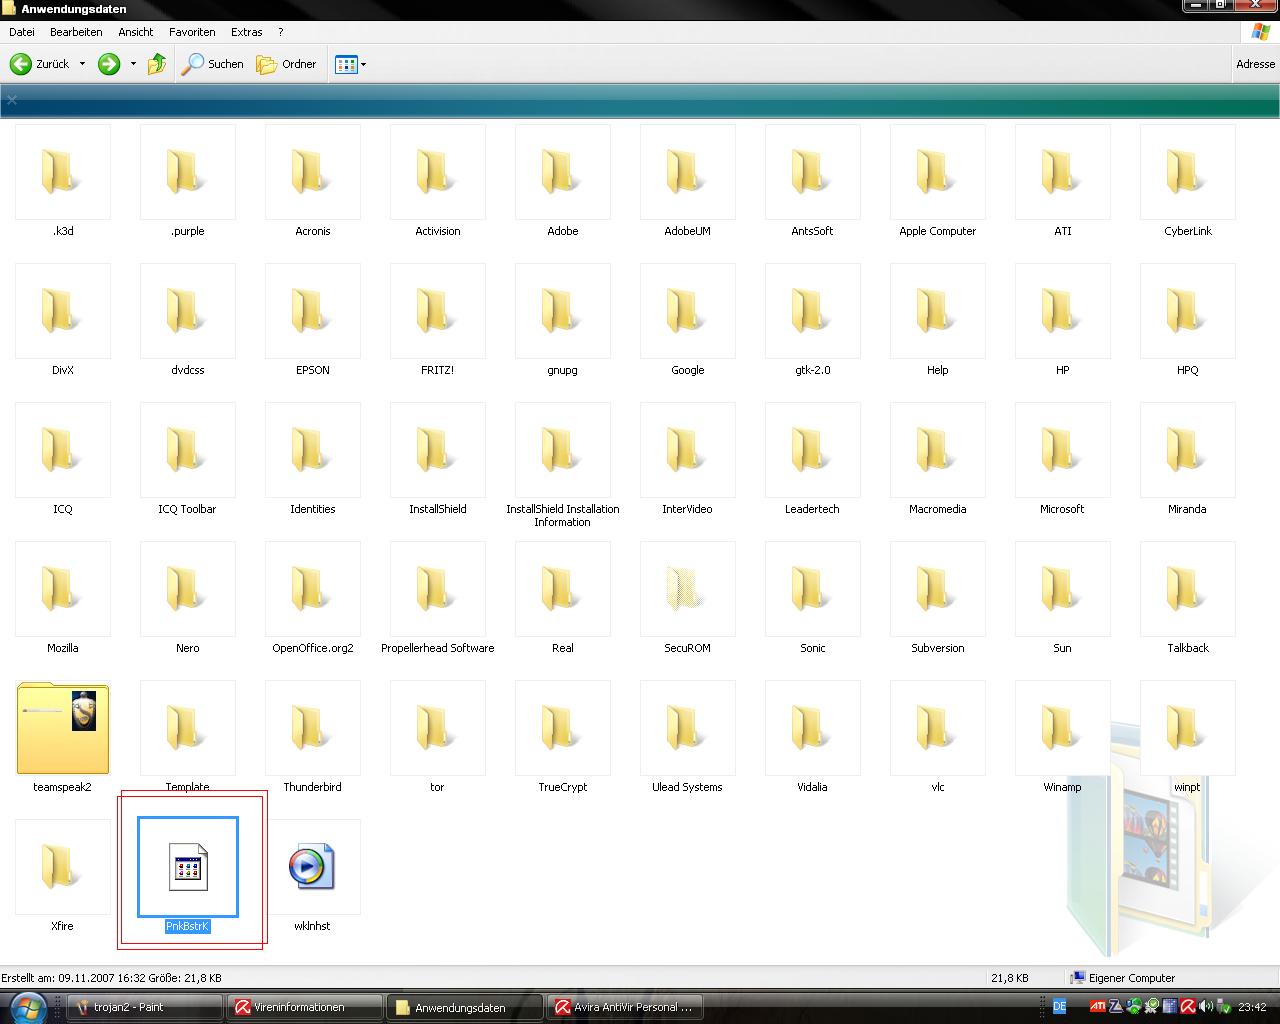The width and height of the screenshot is (1280, 1024).
Task: Open the AntsSoft folder
Action: pos(813,172)
